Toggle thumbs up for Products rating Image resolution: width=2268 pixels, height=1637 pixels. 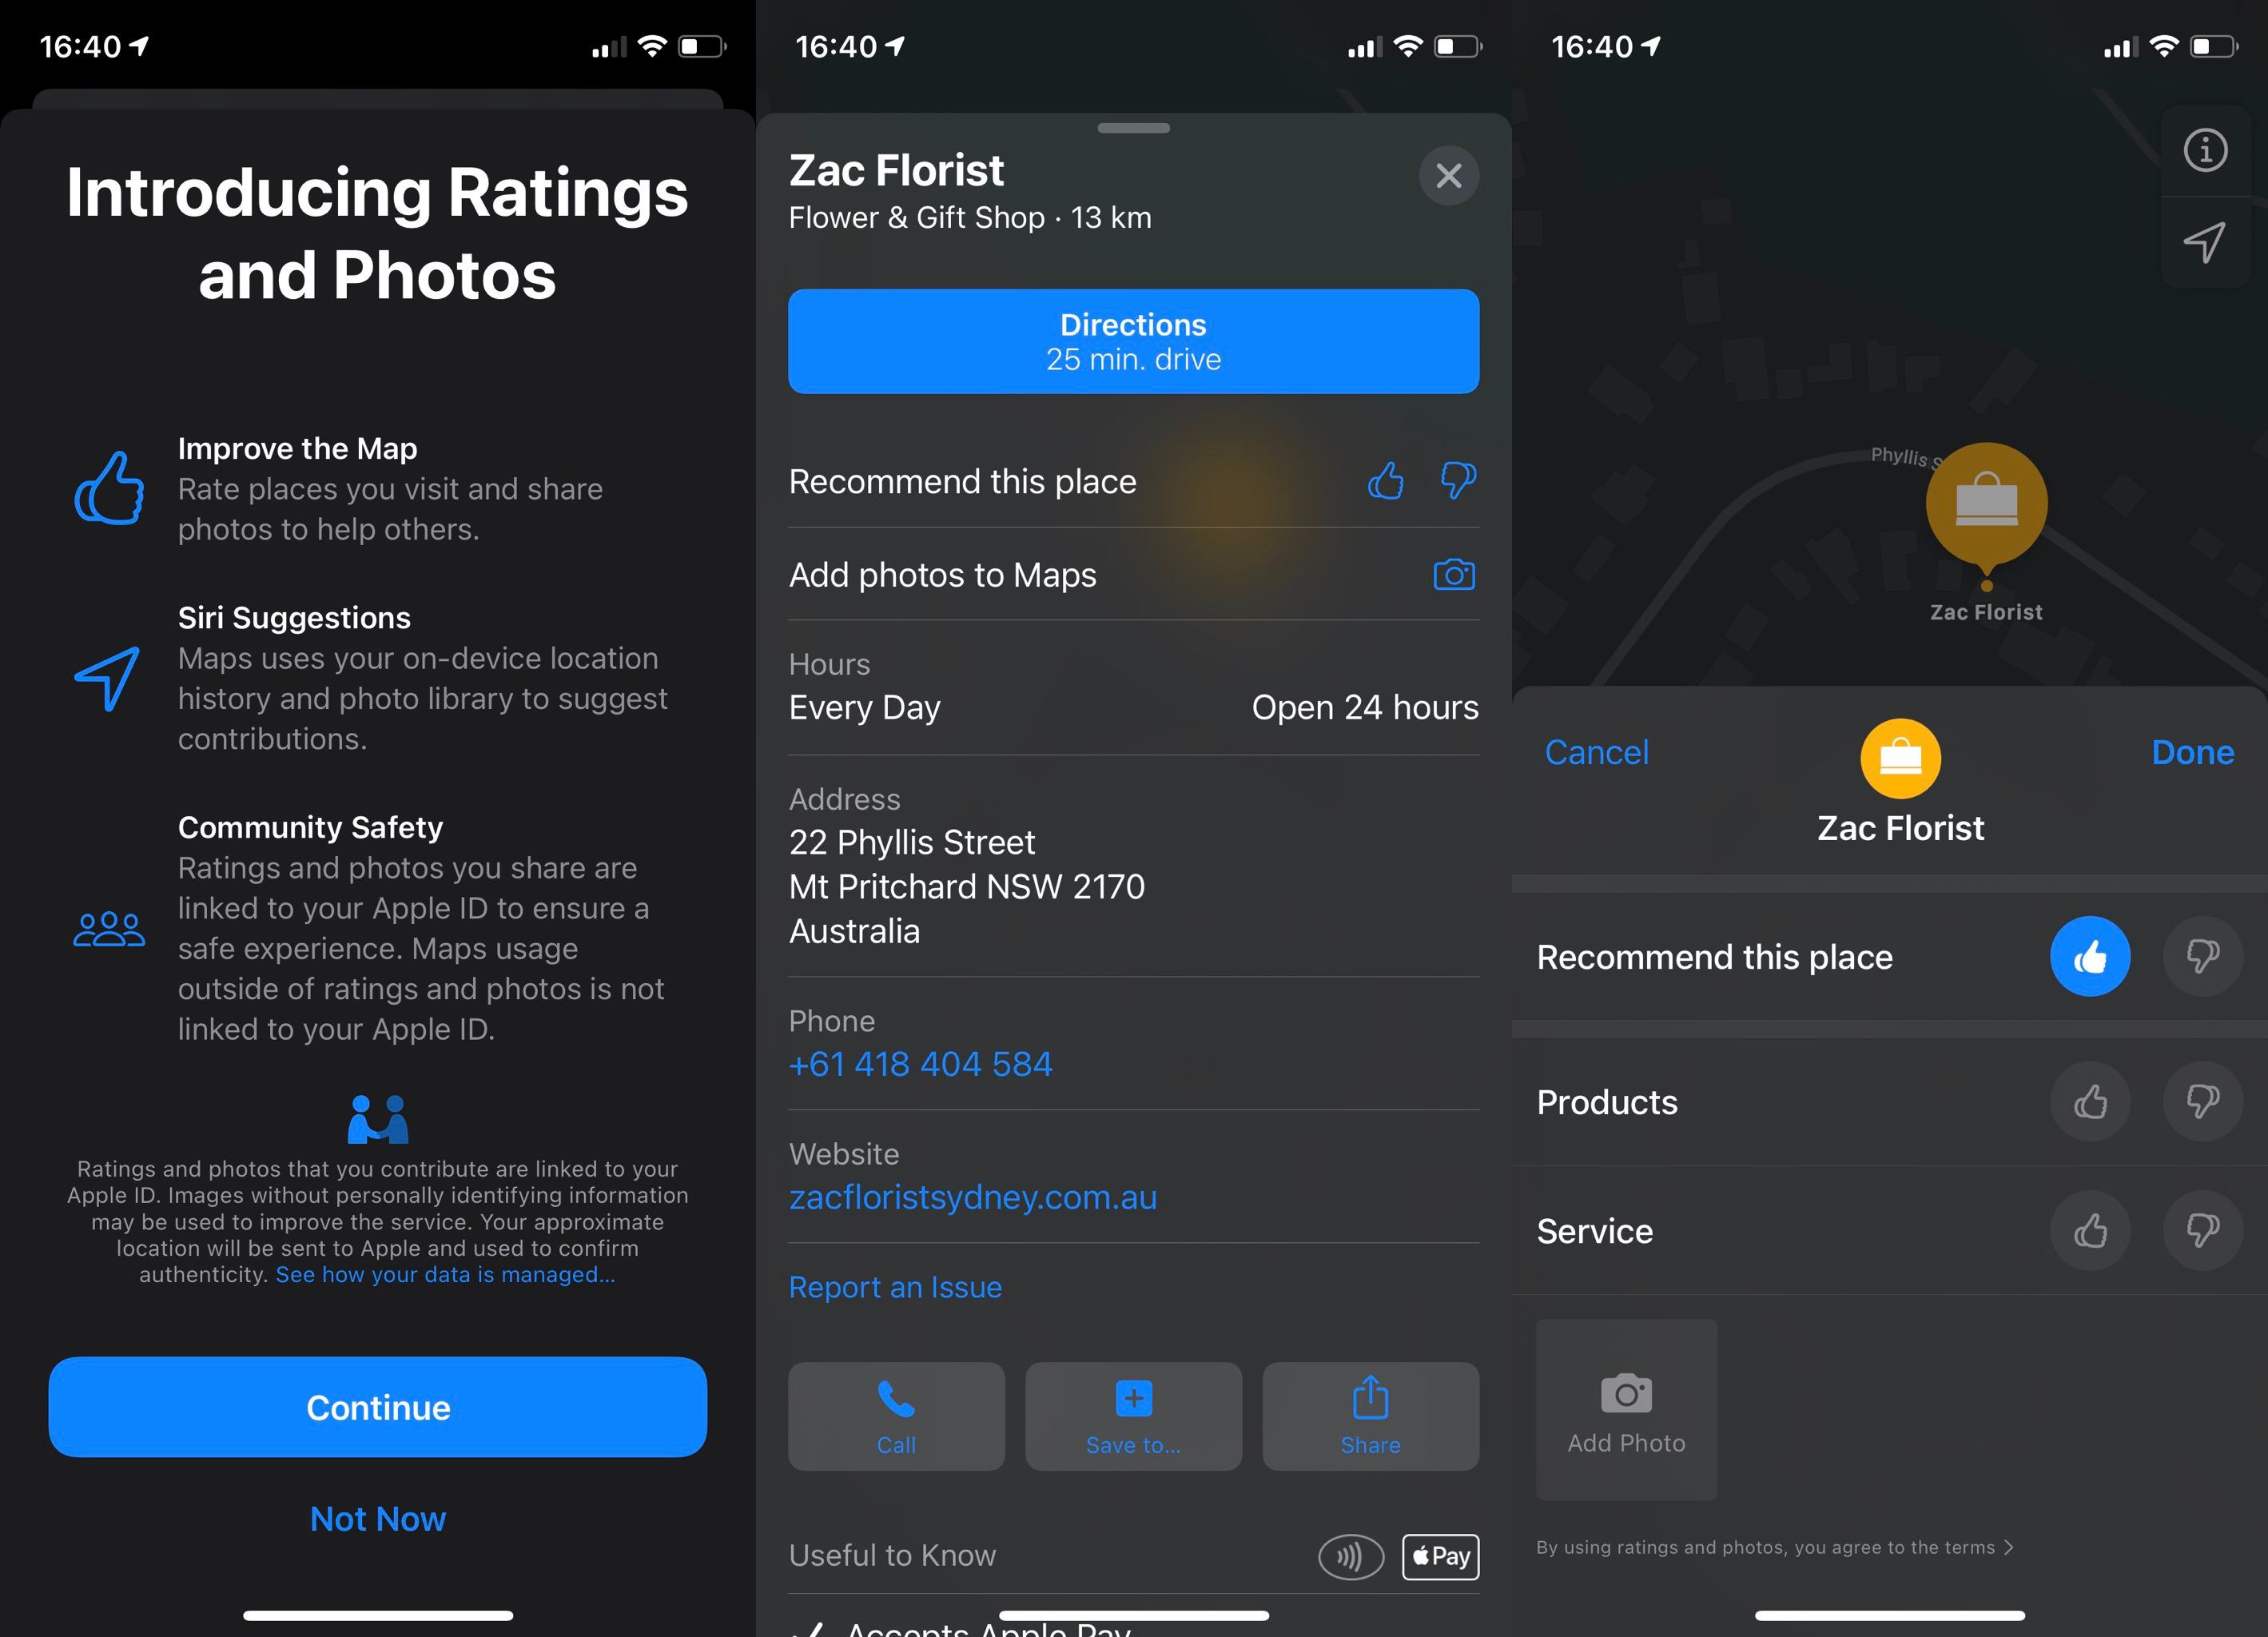[2090, 1101]
